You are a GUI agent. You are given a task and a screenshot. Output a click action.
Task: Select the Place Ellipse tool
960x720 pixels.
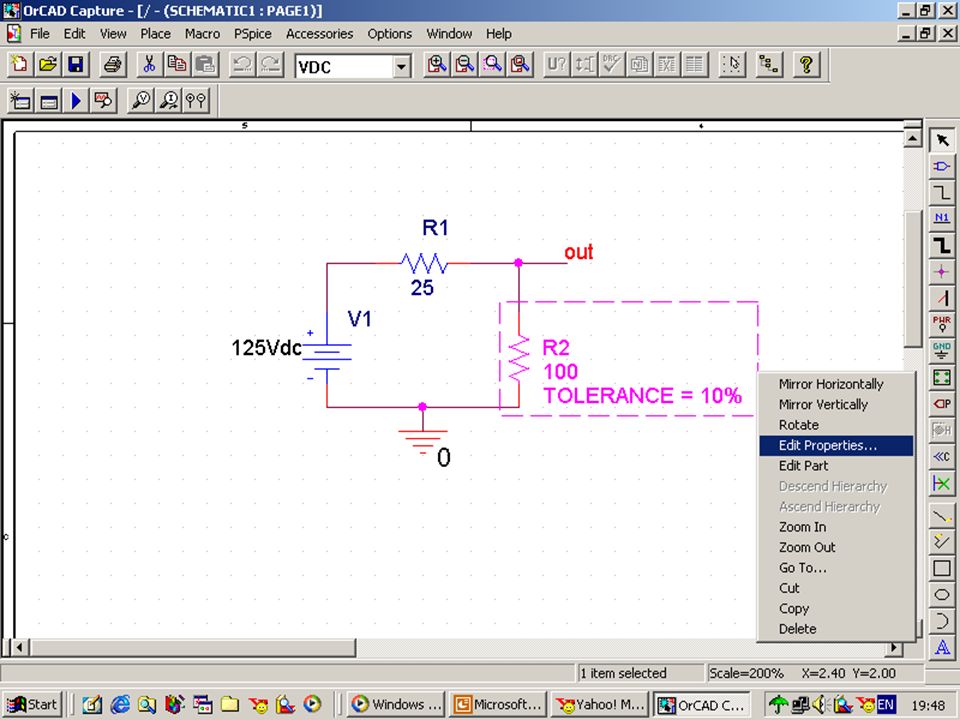[x=942, y=594]
